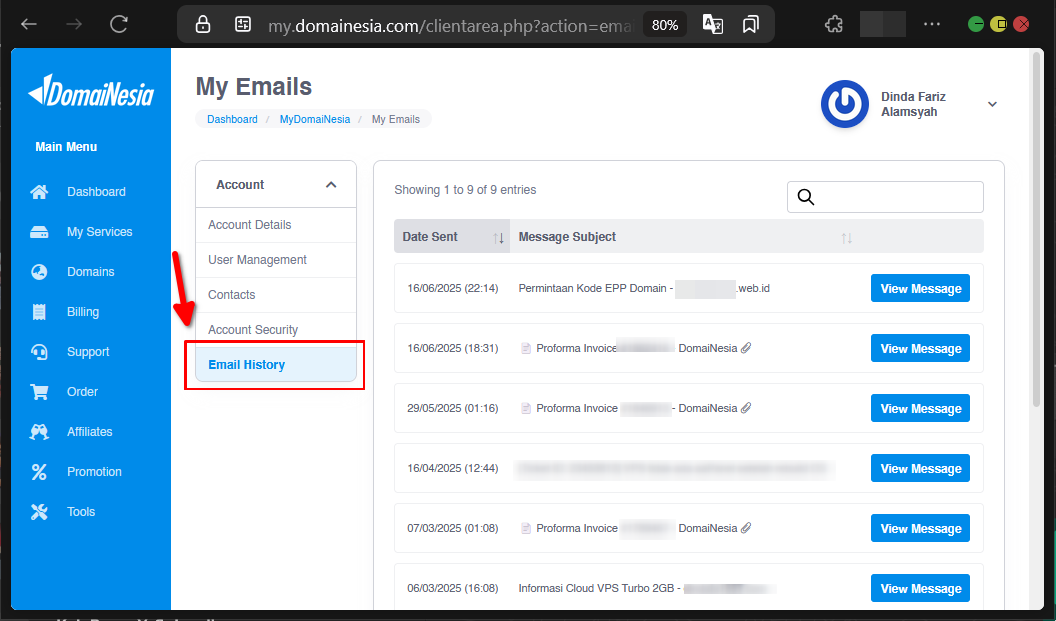The image size is (1056, 621).
Task: View Message for the EPP code email
Action: pos(920,288)
